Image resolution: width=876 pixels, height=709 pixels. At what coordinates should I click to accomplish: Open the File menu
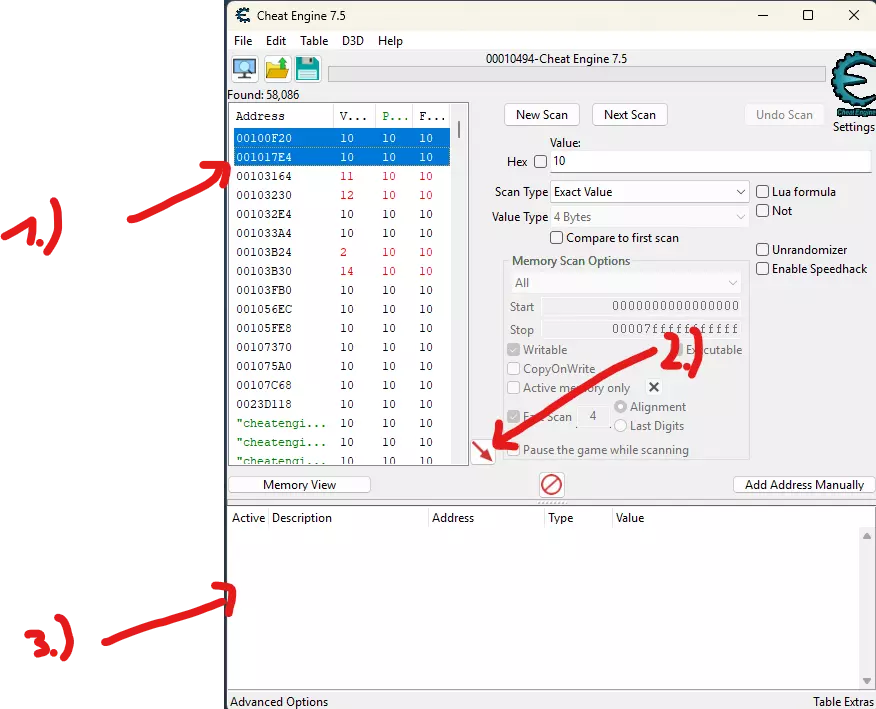tap(243, 41)
